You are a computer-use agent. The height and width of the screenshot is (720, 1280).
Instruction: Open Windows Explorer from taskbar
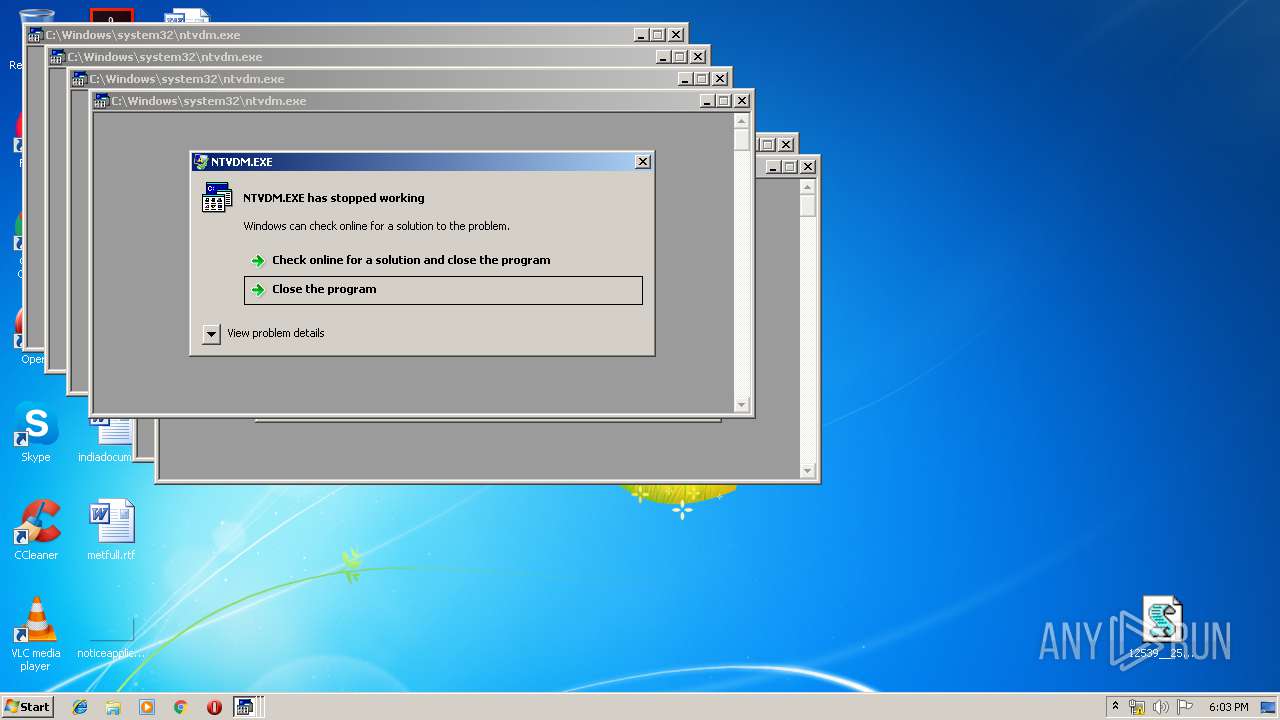(113, 707)
